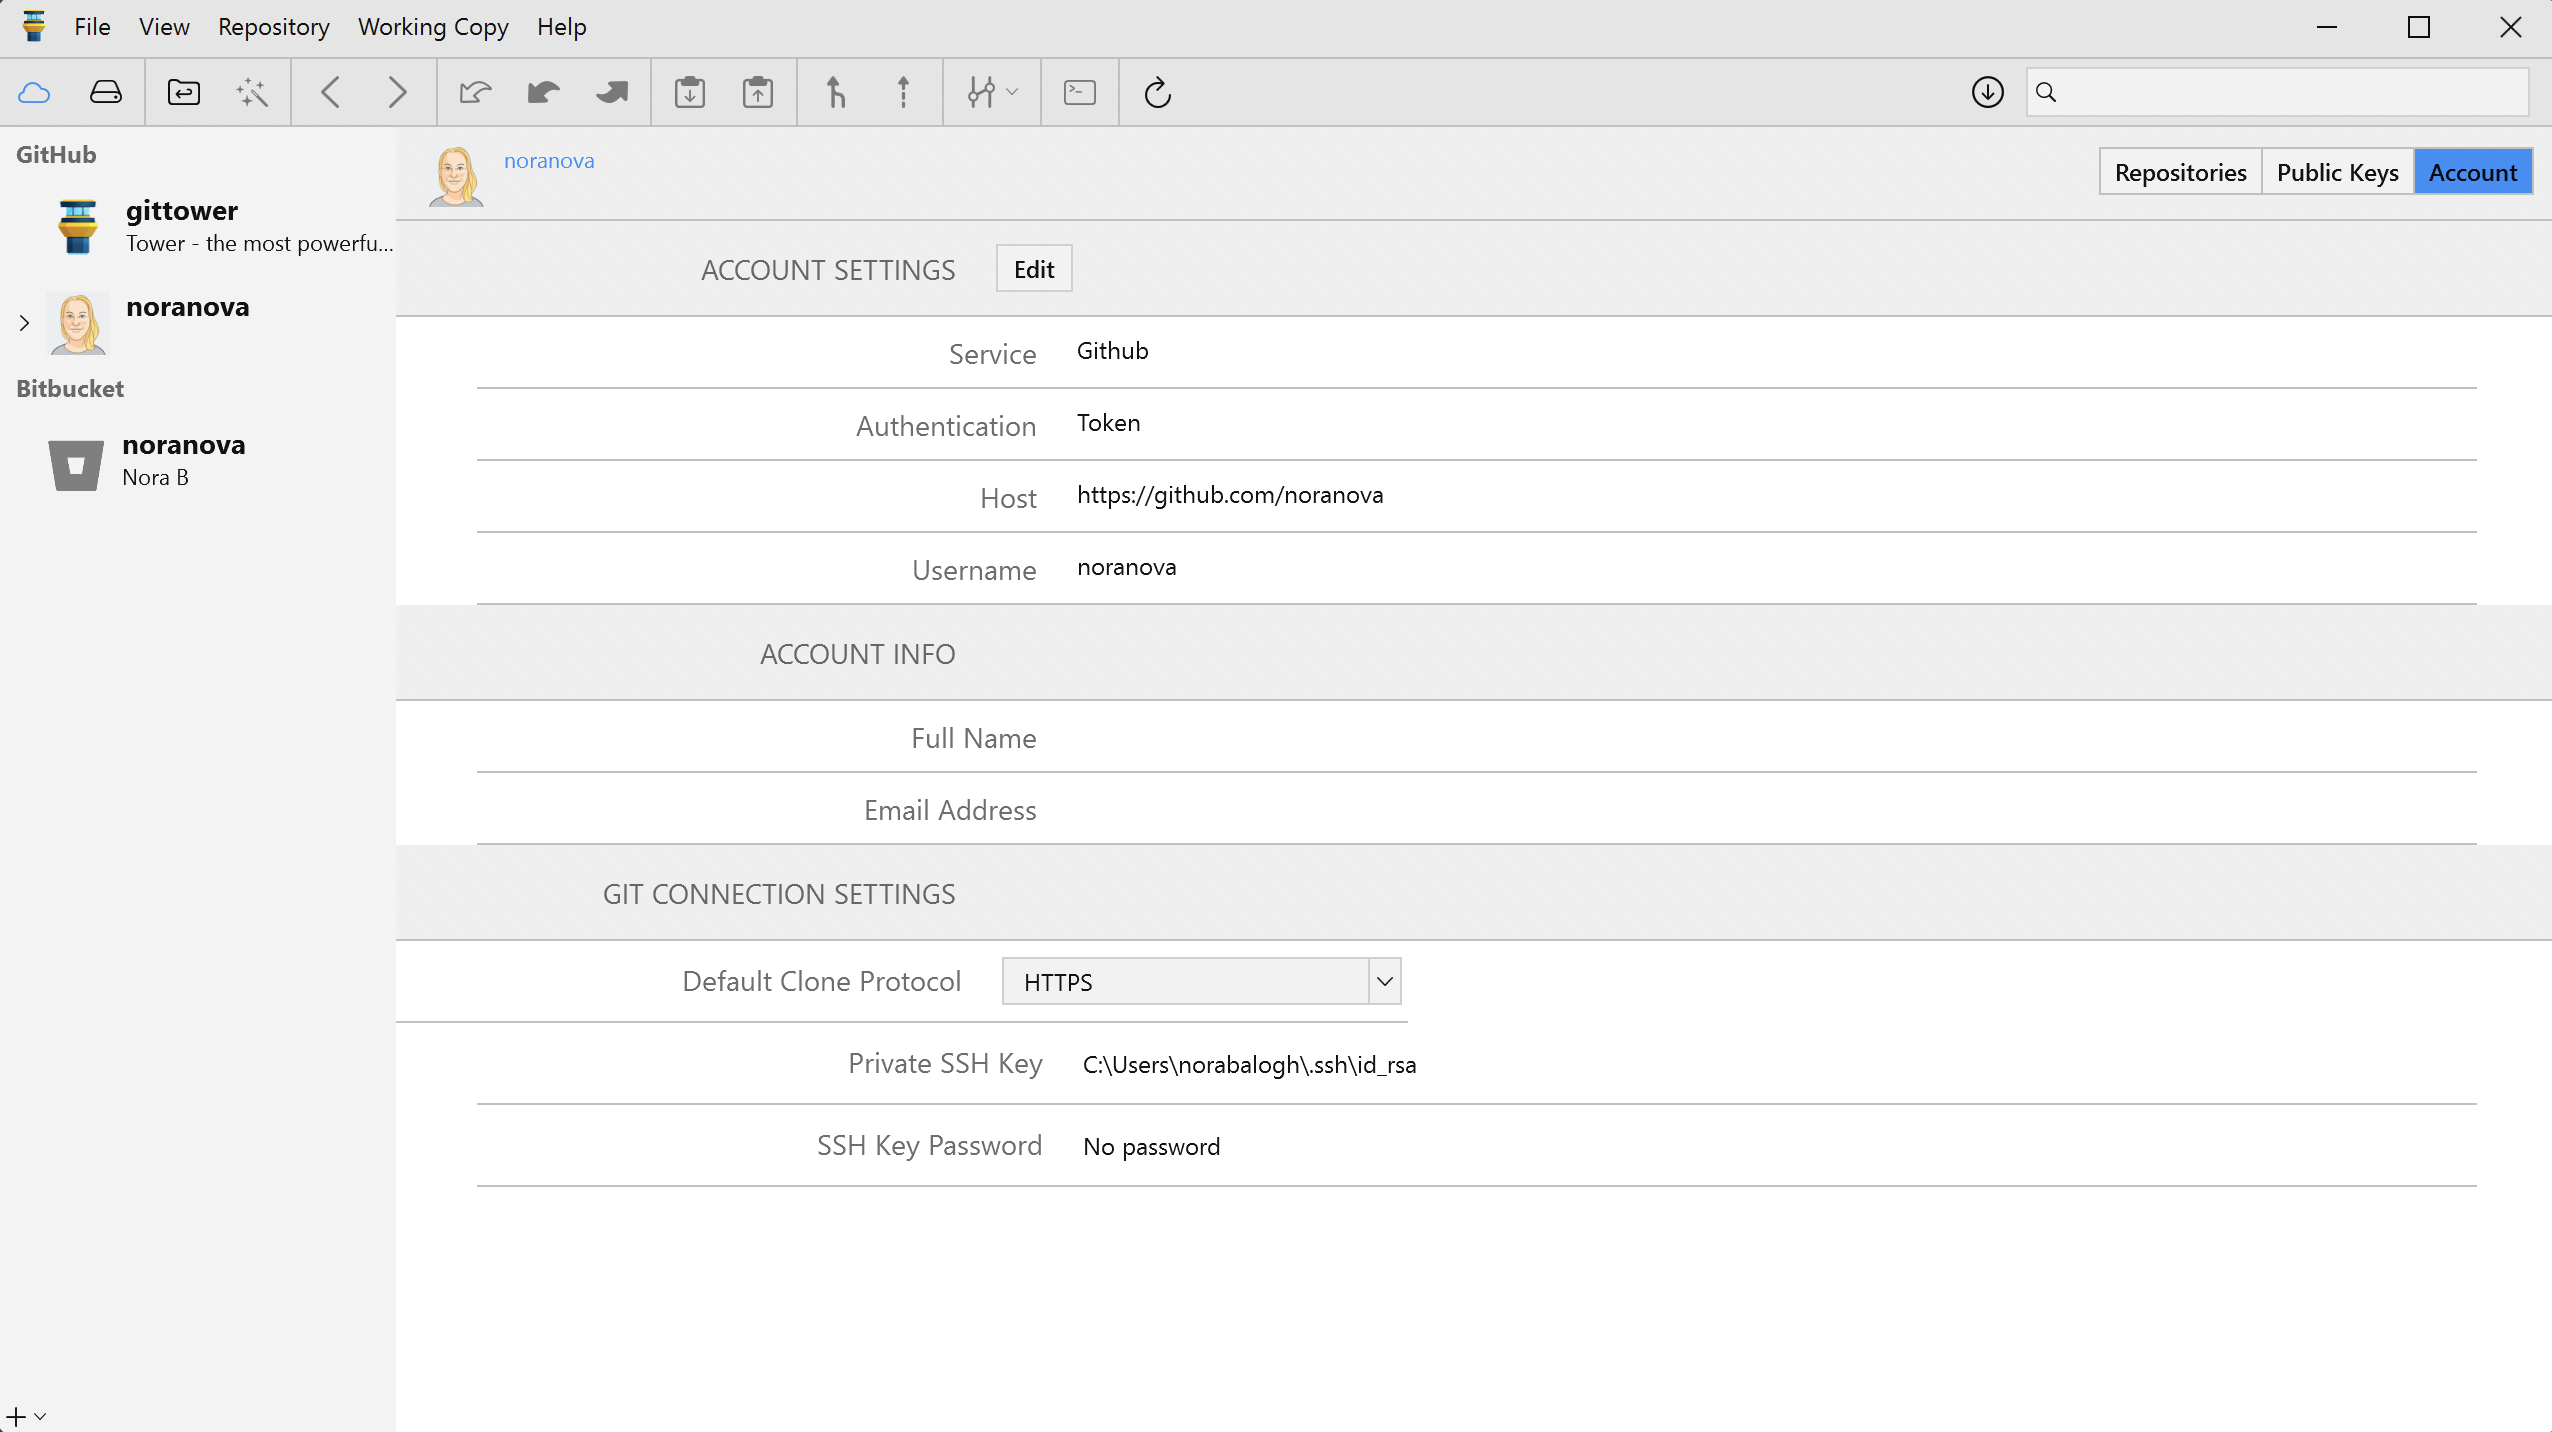This screenshot has width=2552, height=1432.
Task: Click the Quick Actions wand icon
Action: tap(252, 93)
